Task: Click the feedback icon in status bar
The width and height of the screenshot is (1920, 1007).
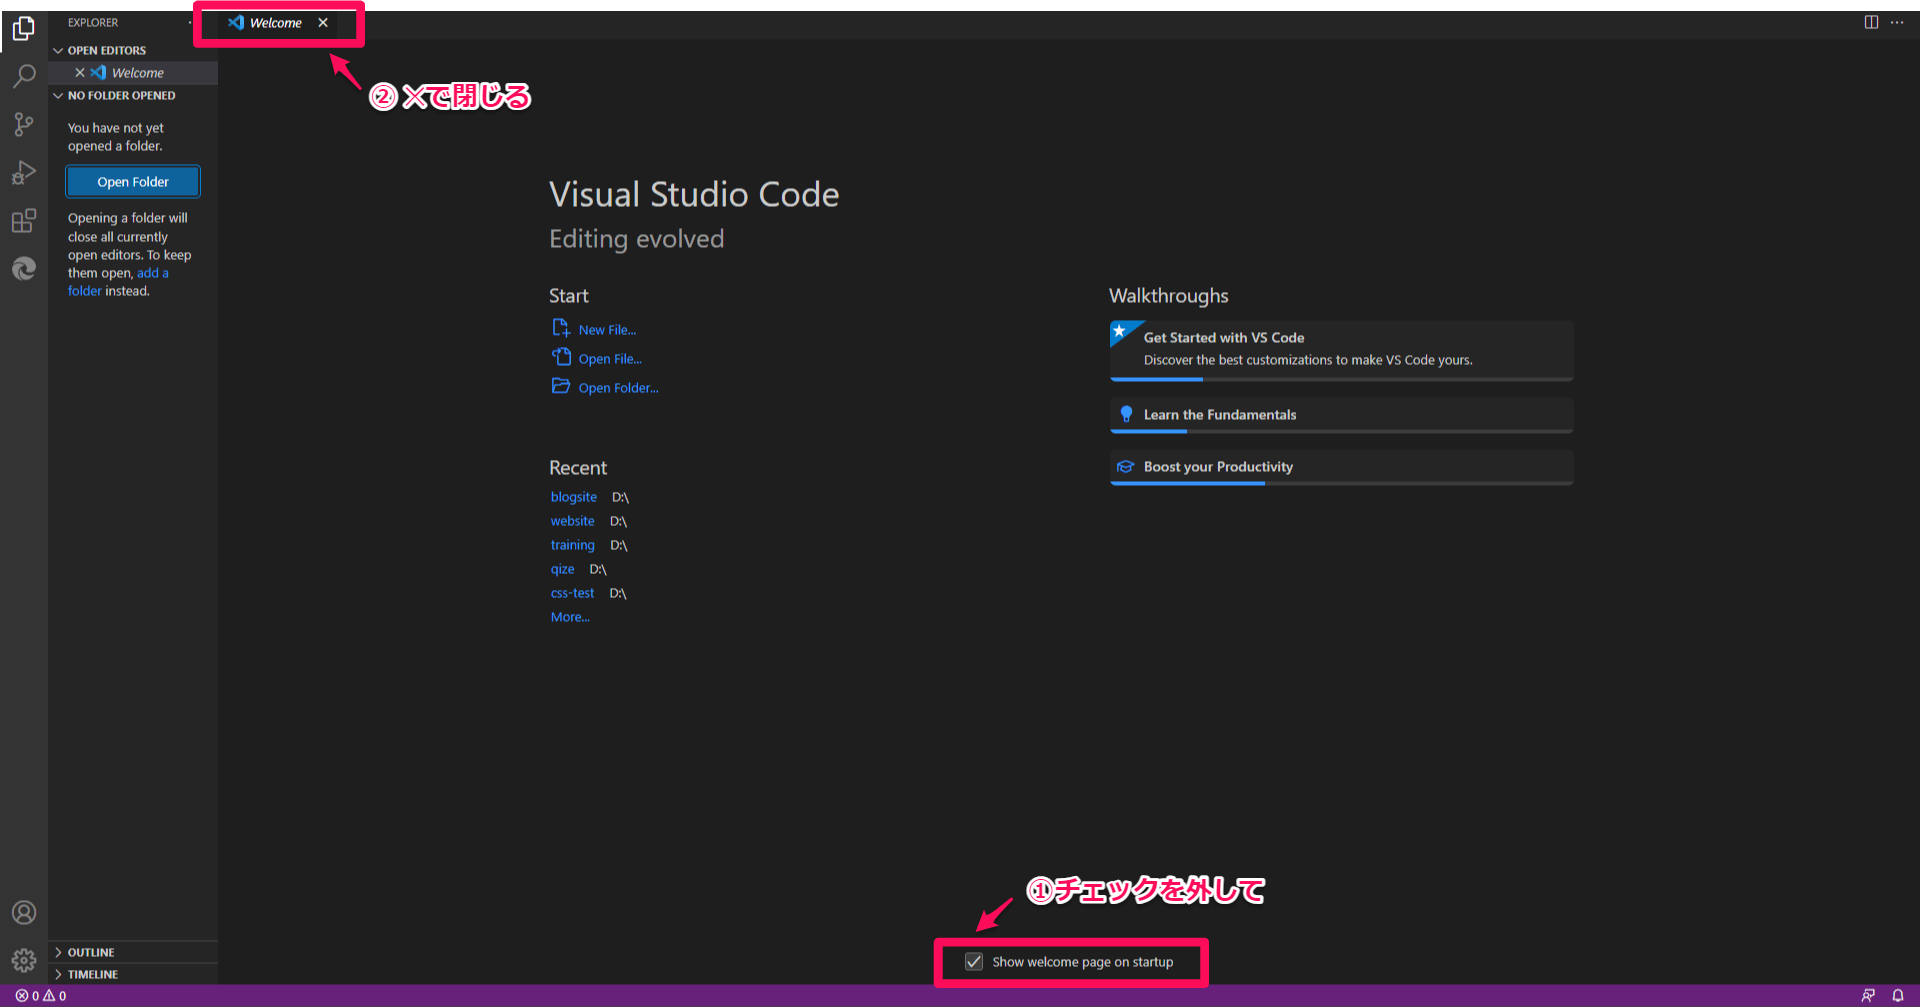Action: coord(1868,996)
